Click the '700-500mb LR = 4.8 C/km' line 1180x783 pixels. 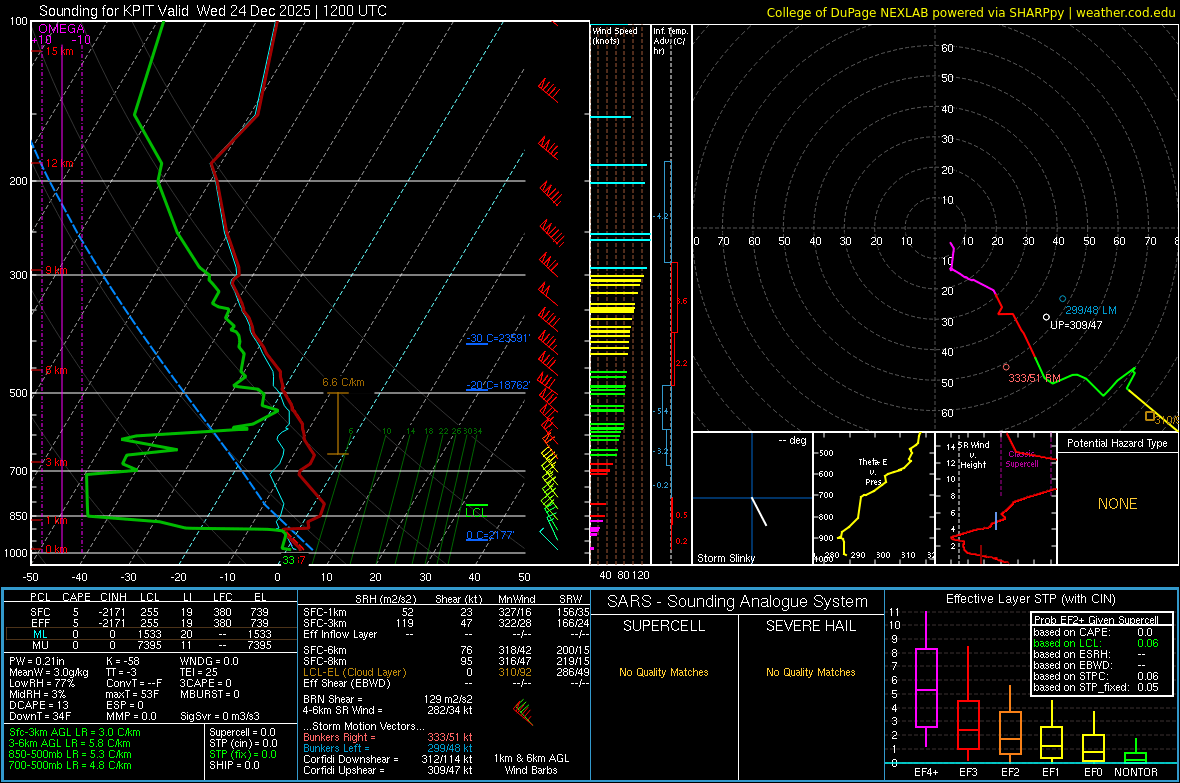click(x=70, y=765)
